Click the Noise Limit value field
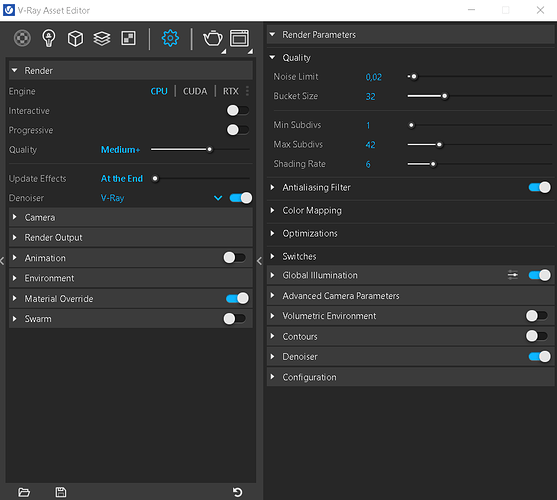Screen dimensions: 557x500 coord(374,77)
